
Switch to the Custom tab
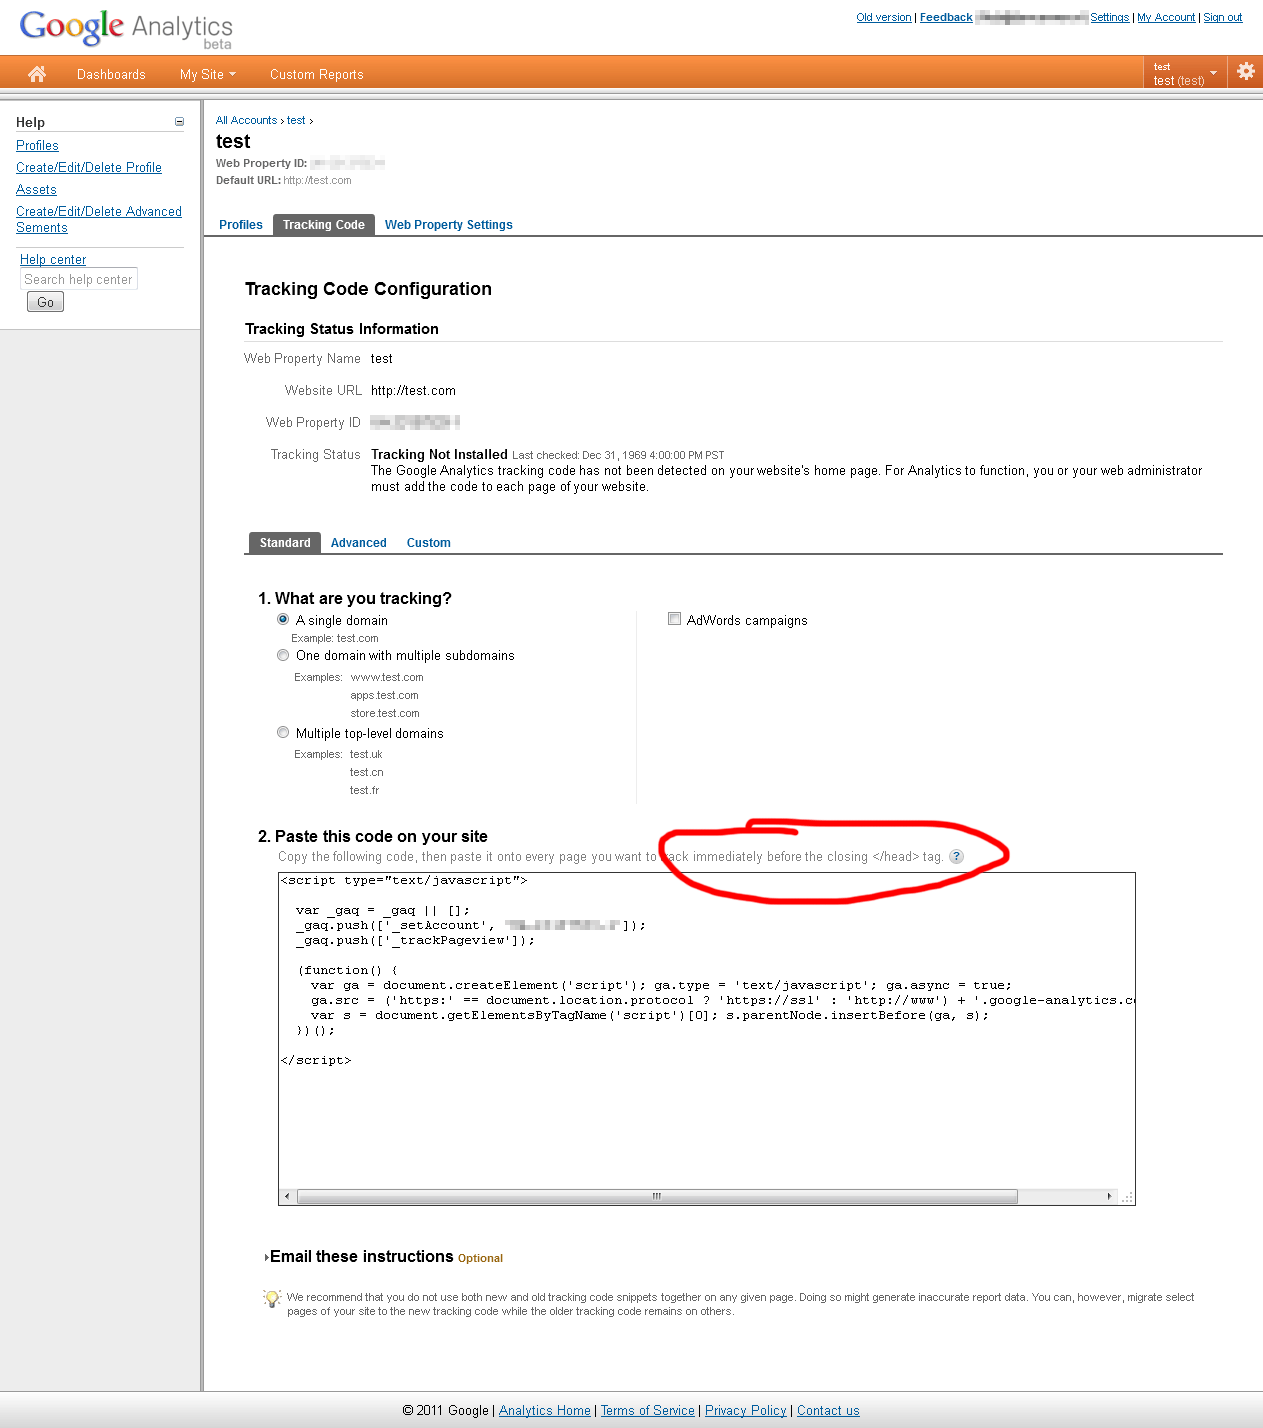[429, 543]
